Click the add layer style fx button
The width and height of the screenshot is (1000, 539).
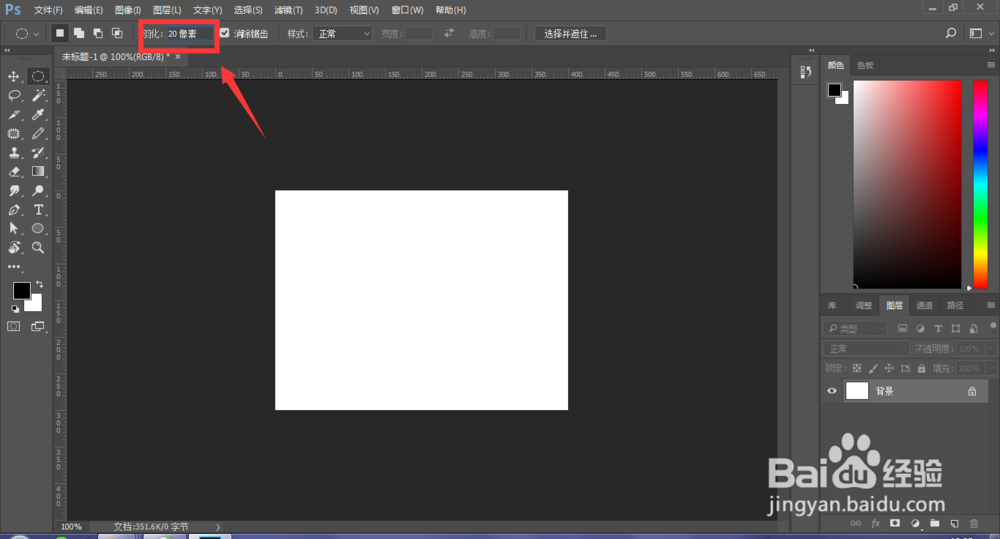(876, 524)
